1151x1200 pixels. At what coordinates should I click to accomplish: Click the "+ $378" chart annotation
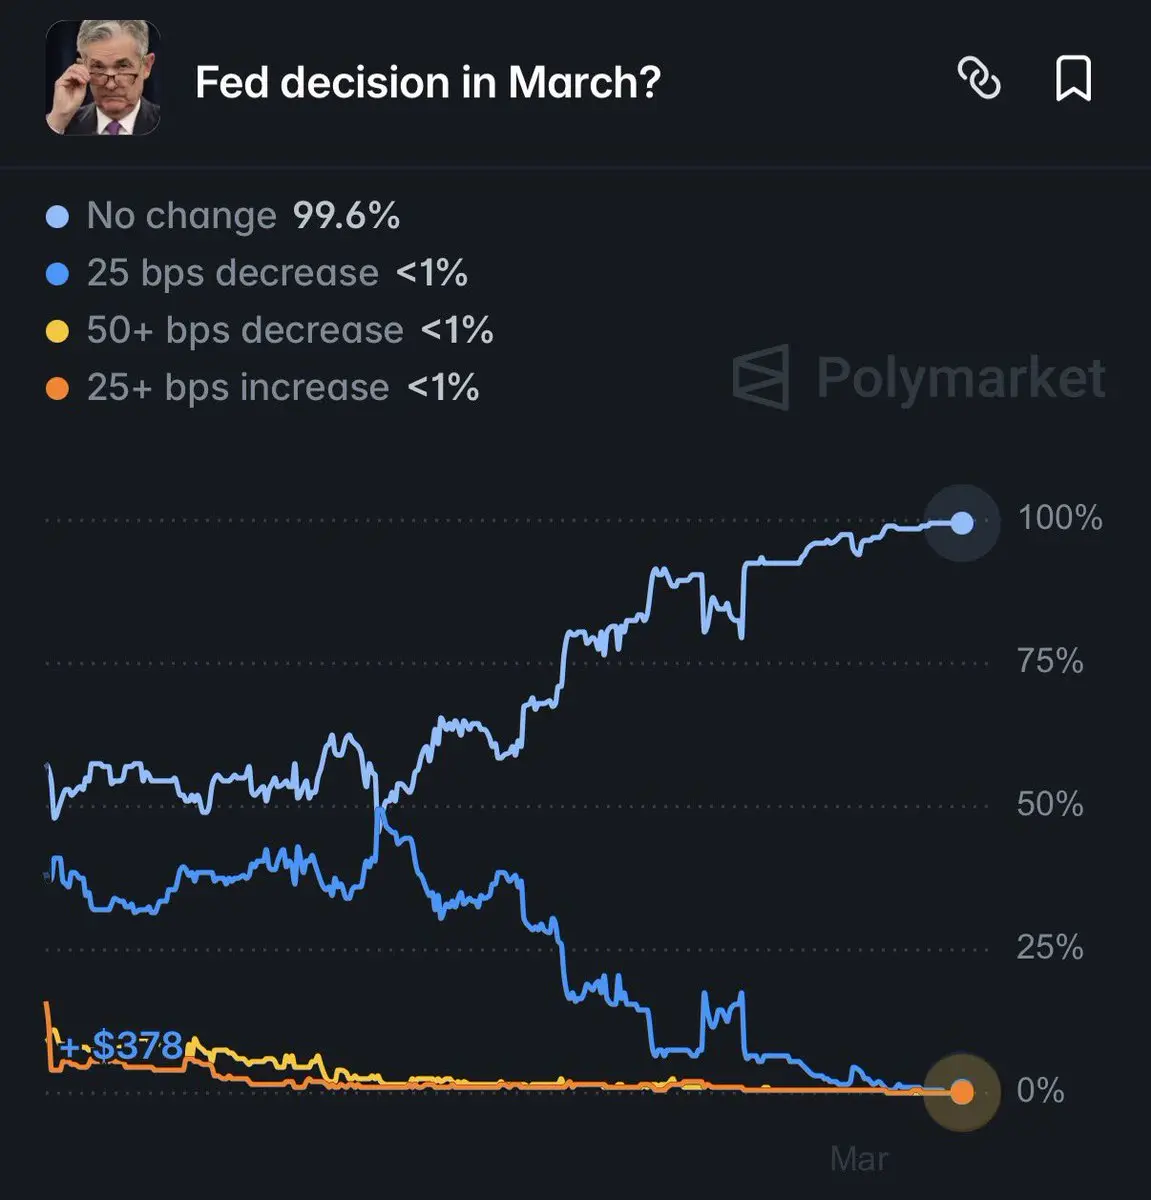(x=121, y=1046)
